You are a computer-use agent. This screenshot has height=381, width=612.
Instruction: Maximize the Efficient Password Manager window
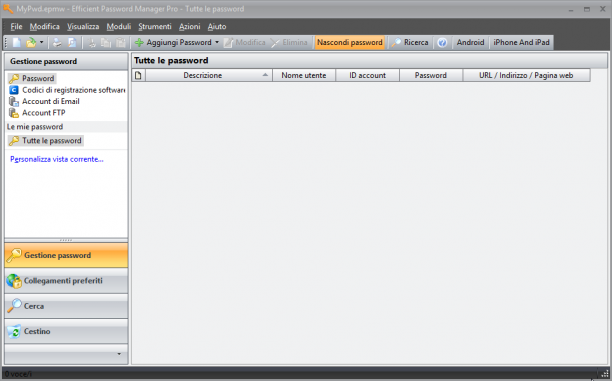(587, 9)
